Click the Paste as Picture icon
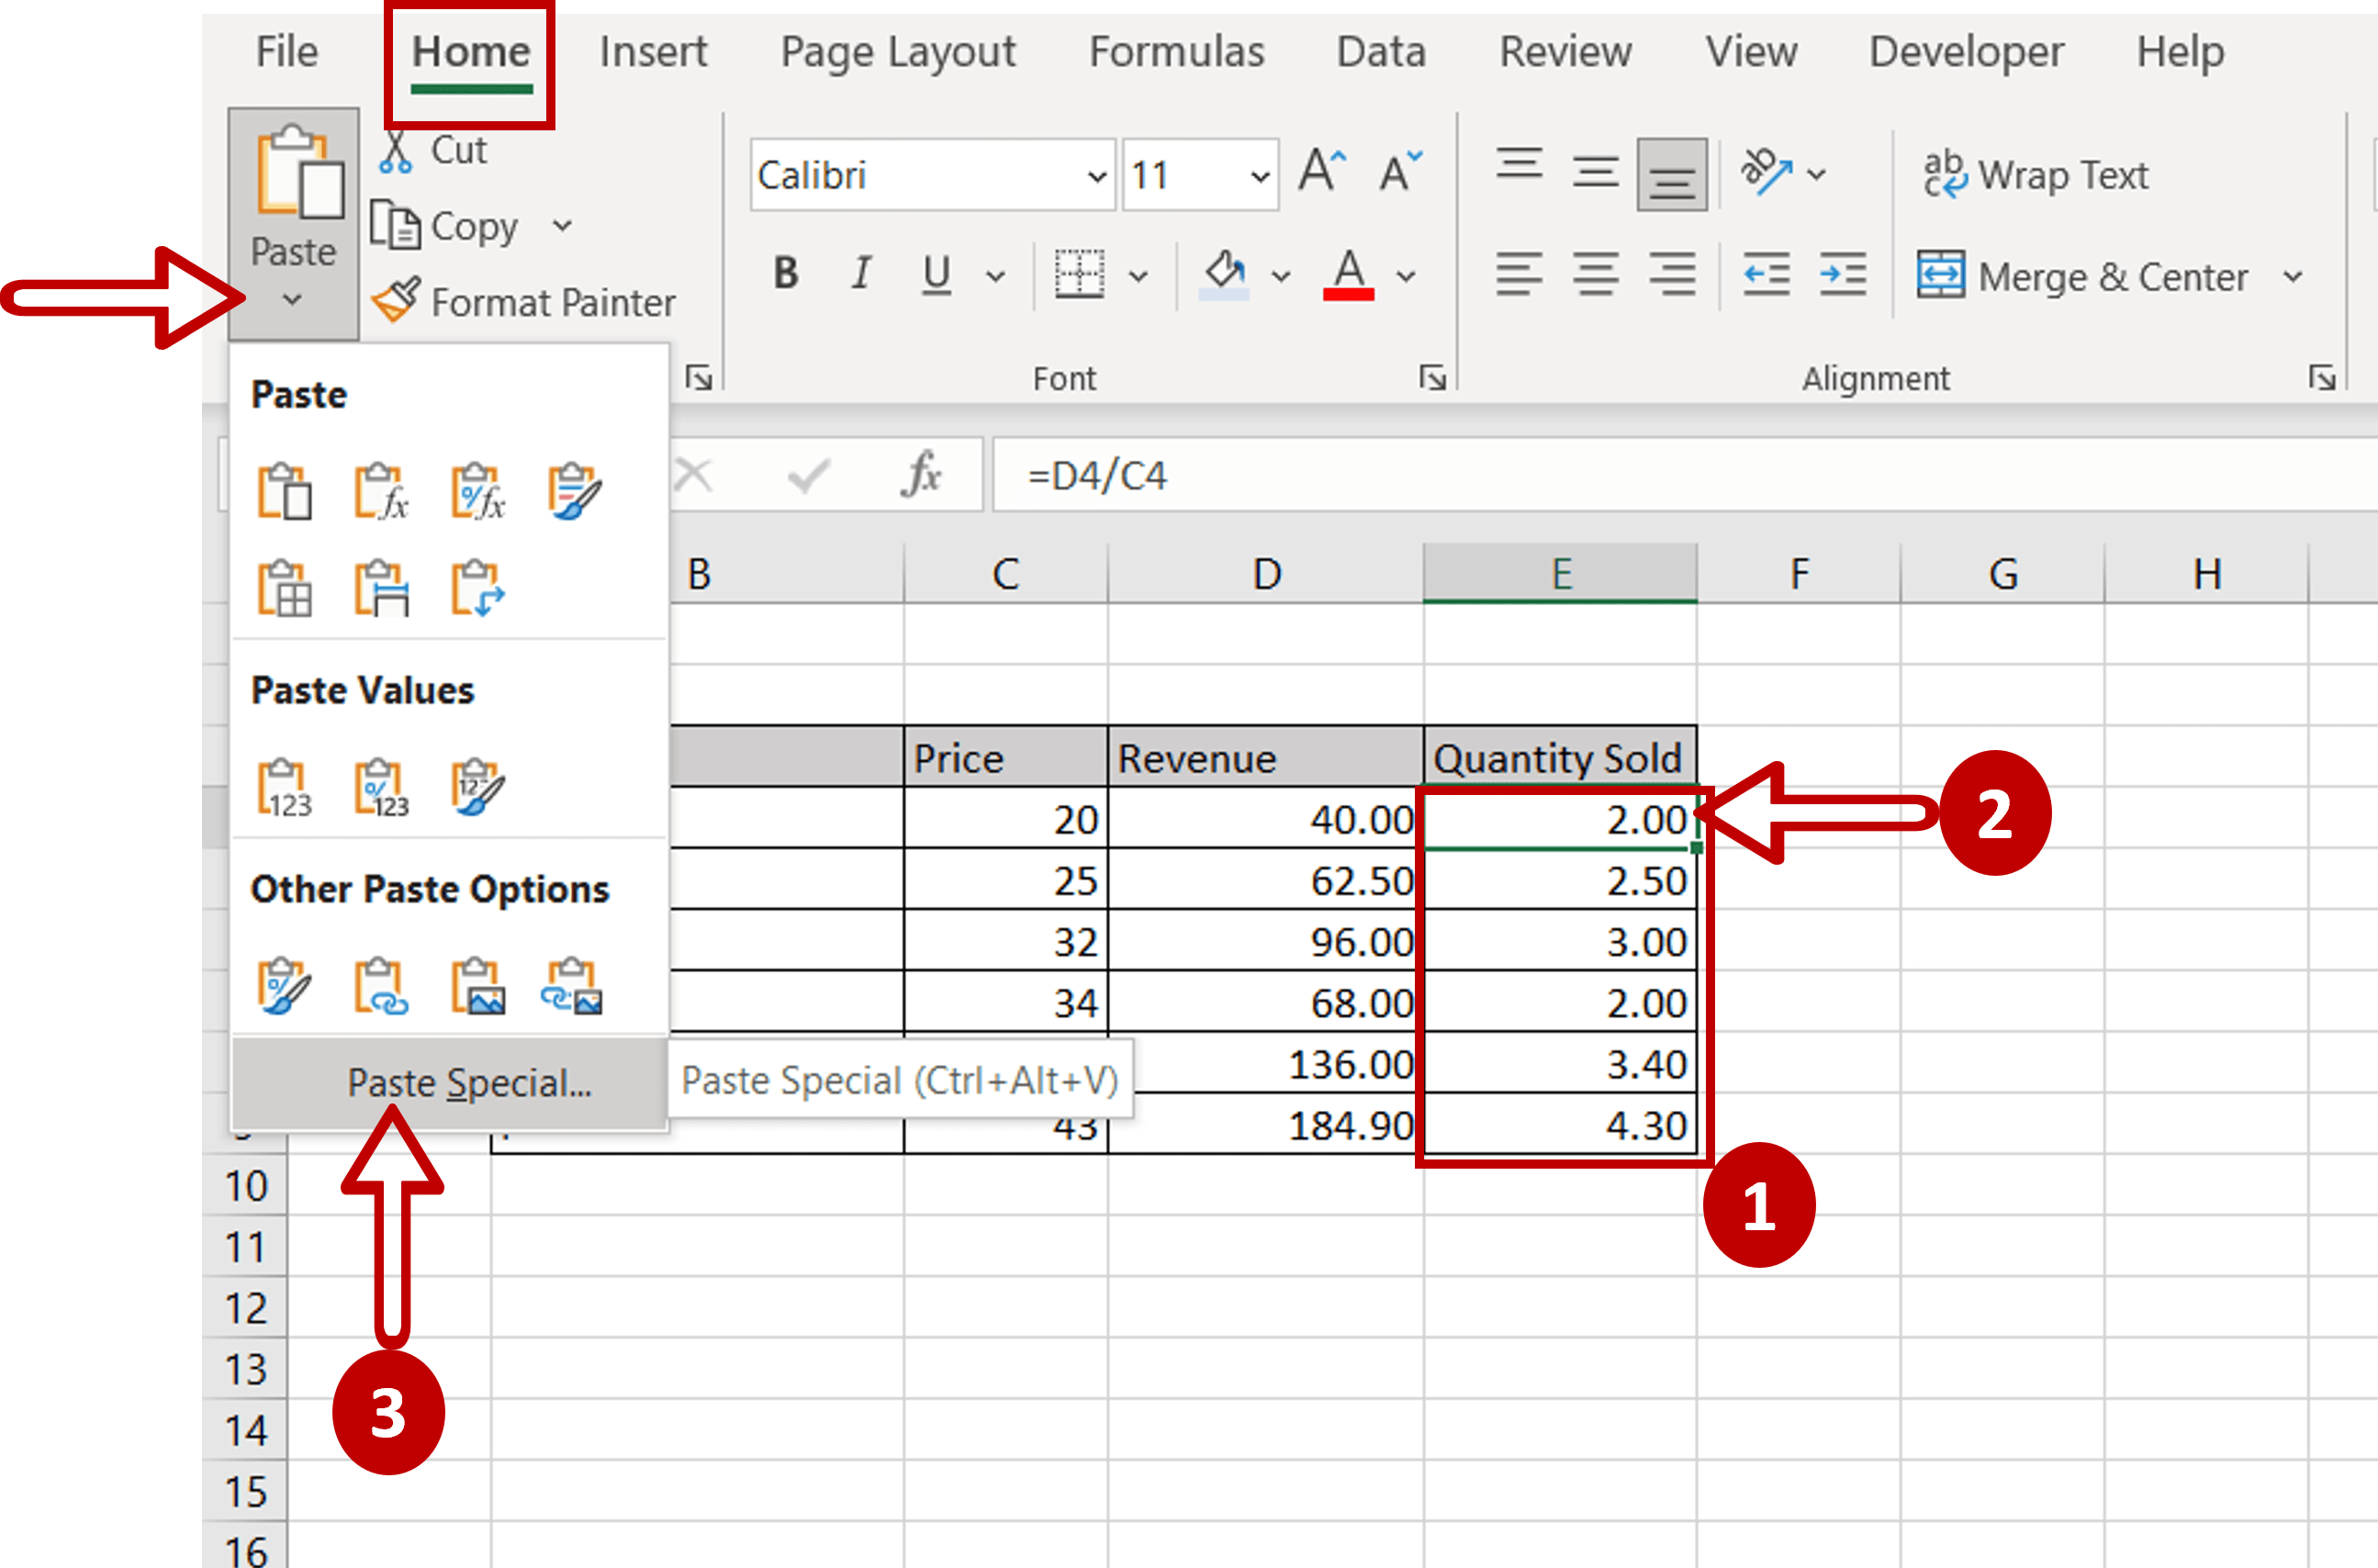The width and height of the screenshot is (2378, 1568). pyautogui.click(x=480, y=986)
